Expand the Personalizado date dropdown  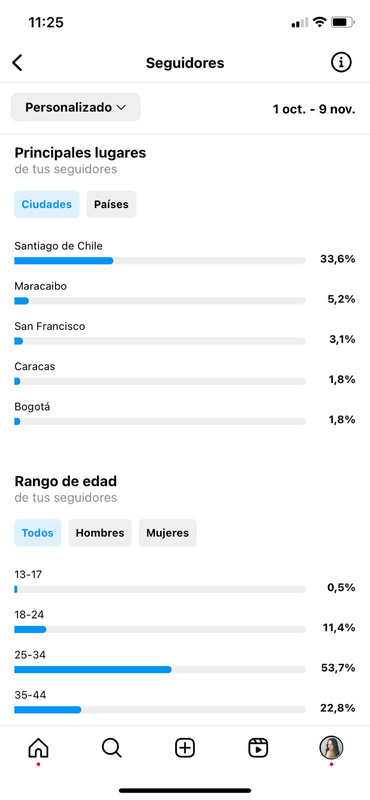pos(76,107)
